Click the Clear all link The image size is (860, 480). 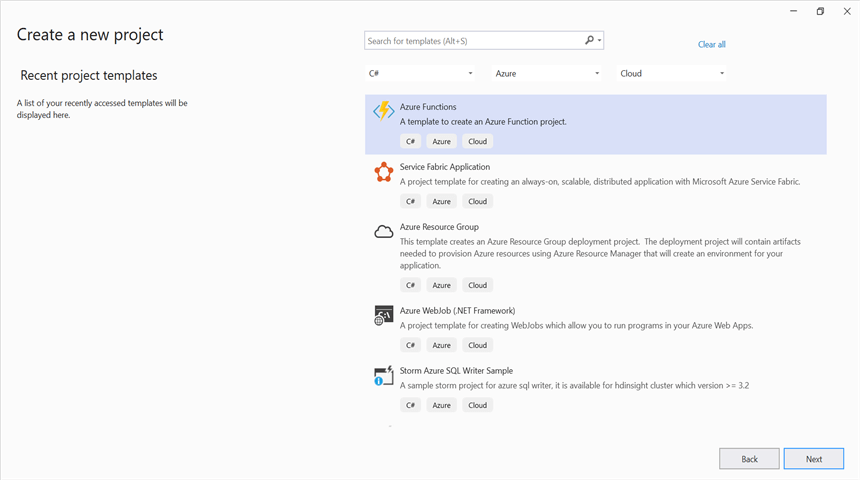pos(711,44)
